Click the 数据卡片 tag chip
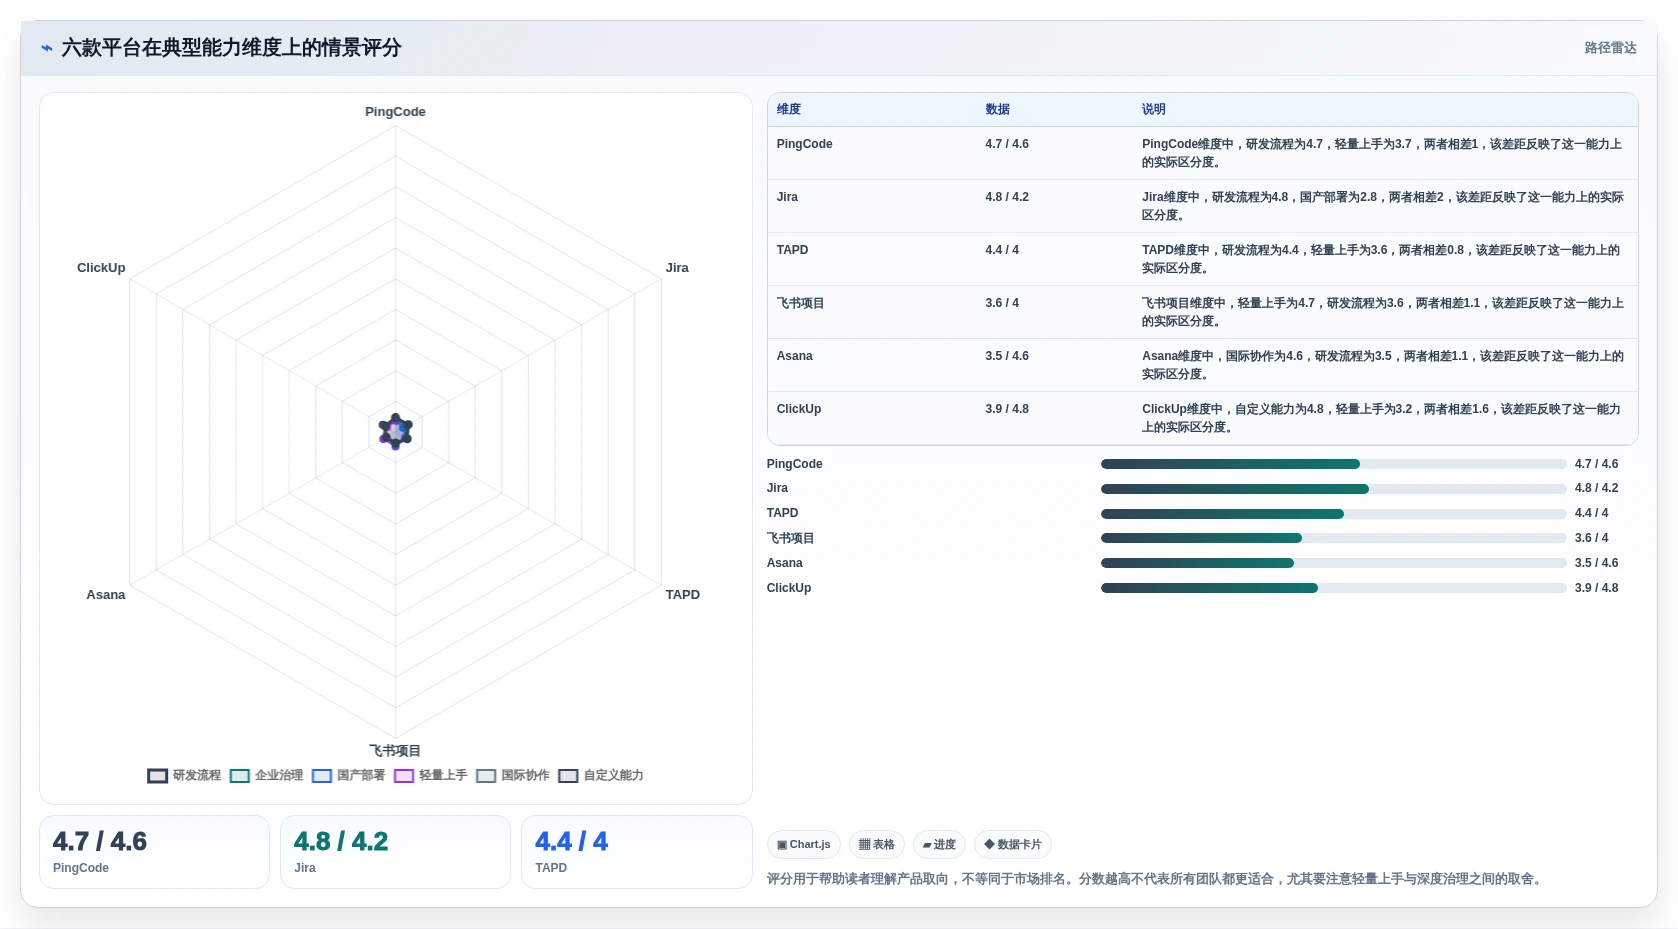The height and width of the screenshot is (929, 1678). click(1013, 844)
